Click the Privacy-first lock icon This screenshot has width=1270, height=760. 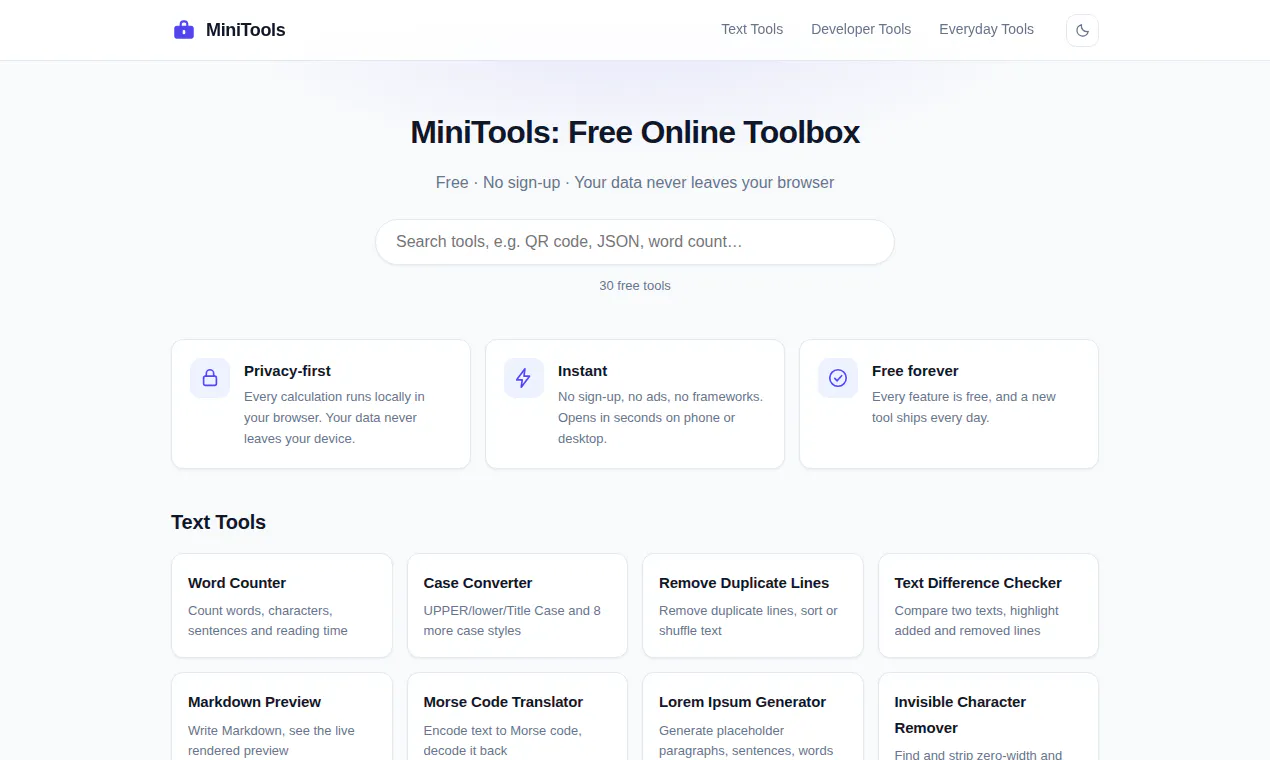(x=210, y=378)
